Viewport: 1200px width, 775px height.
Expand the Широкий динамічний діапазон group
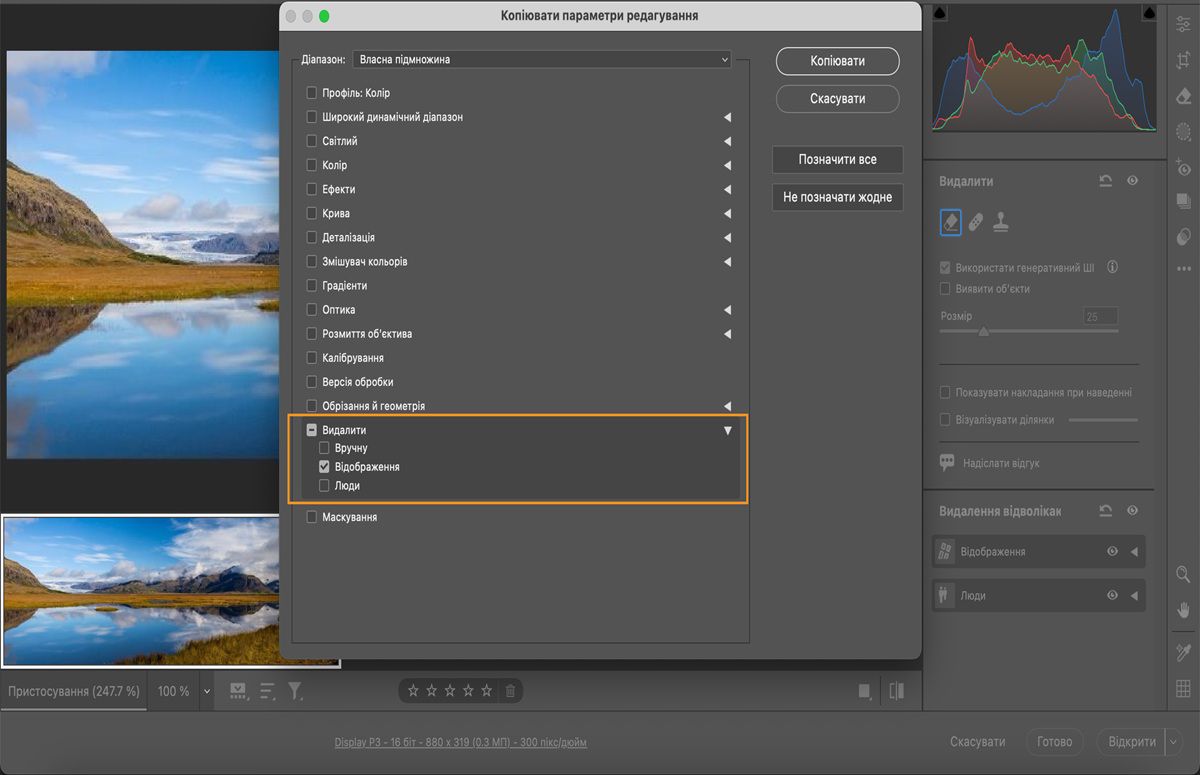coord(727,117)
